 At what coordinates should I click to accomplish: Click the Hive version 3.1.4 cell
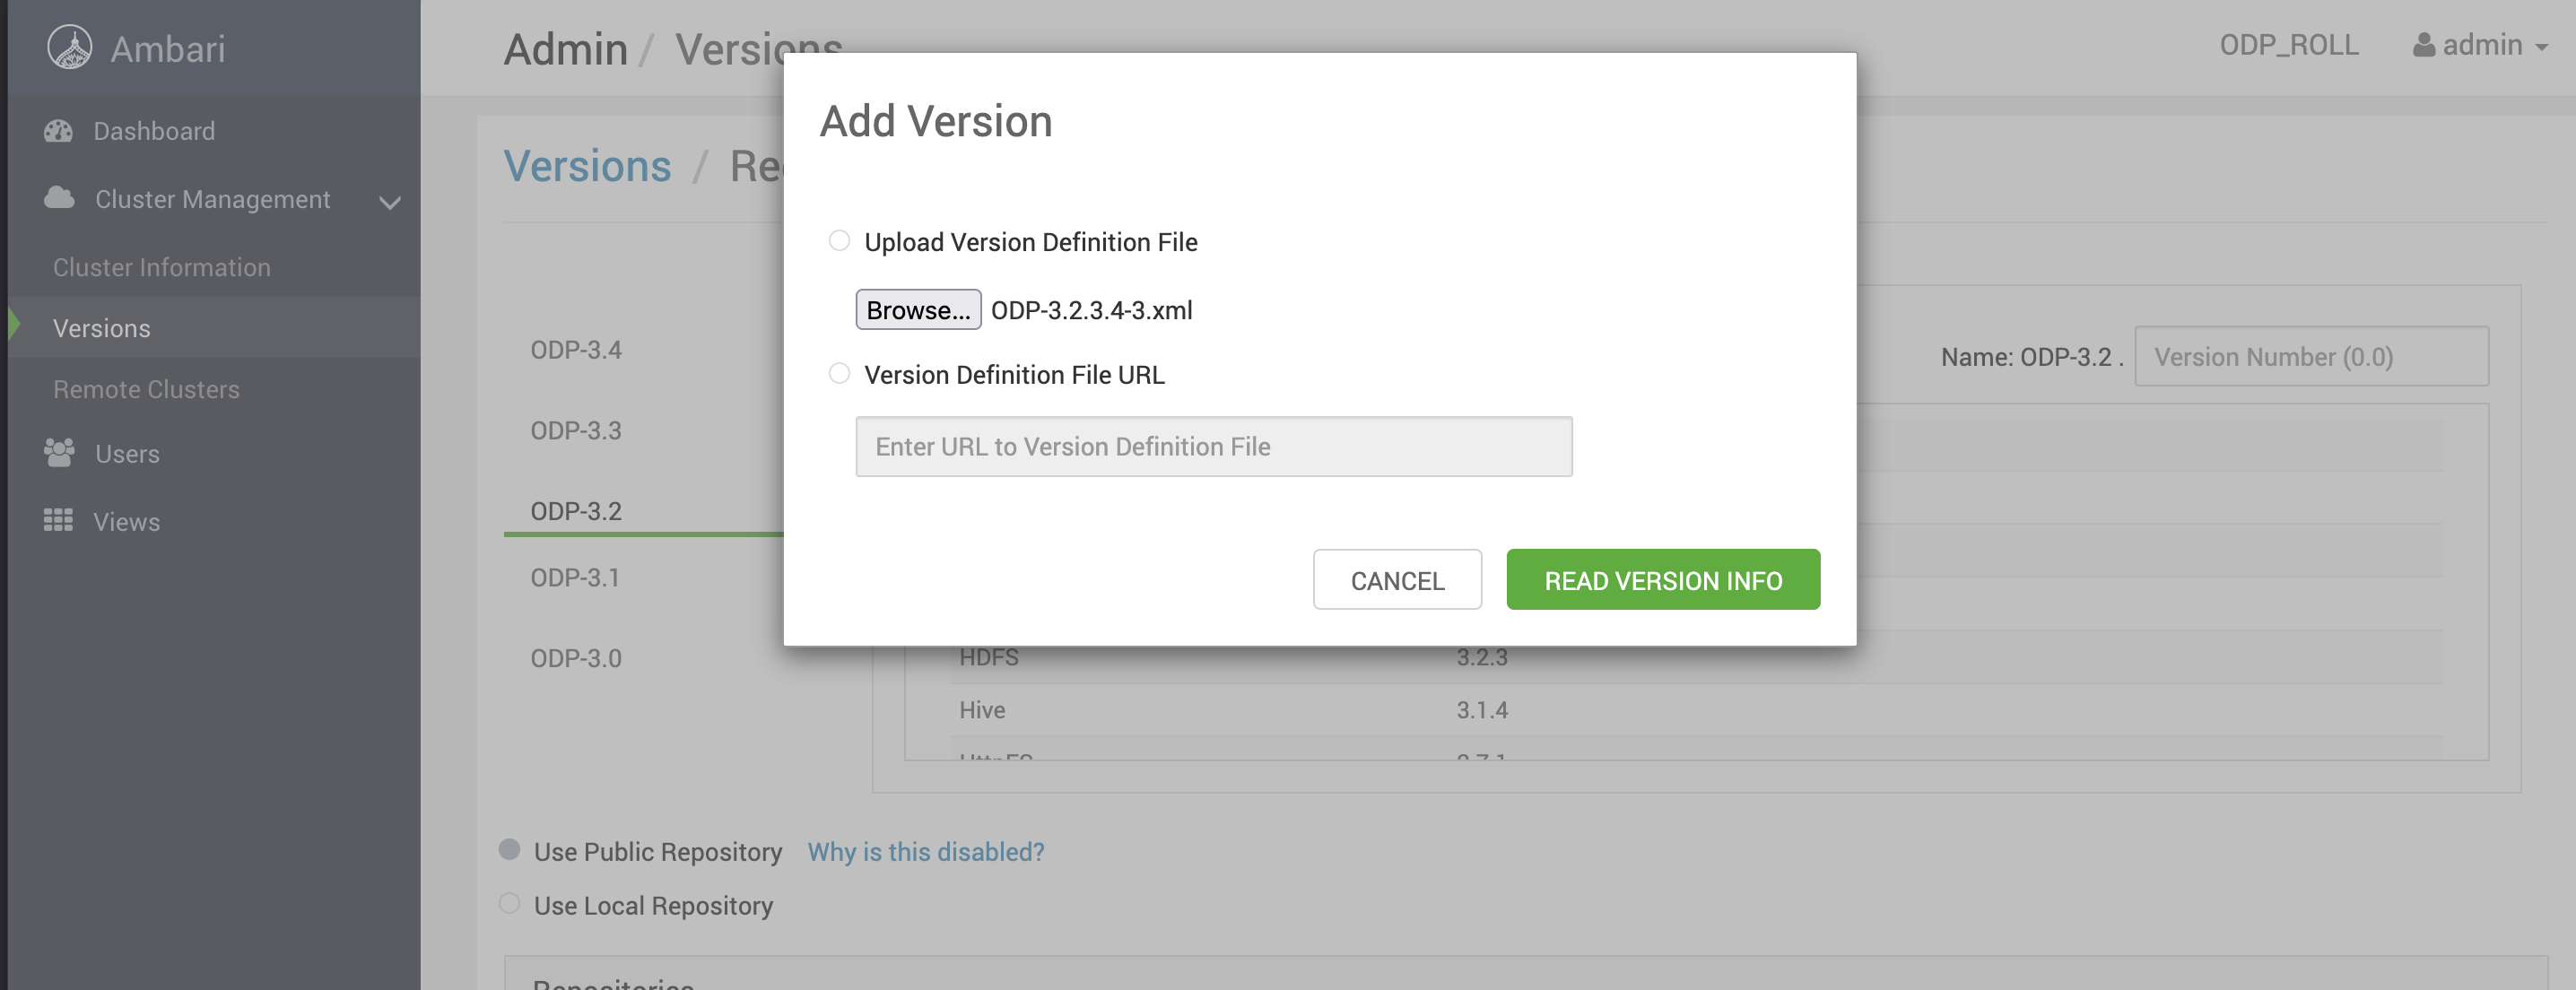tap(1482, 710)
